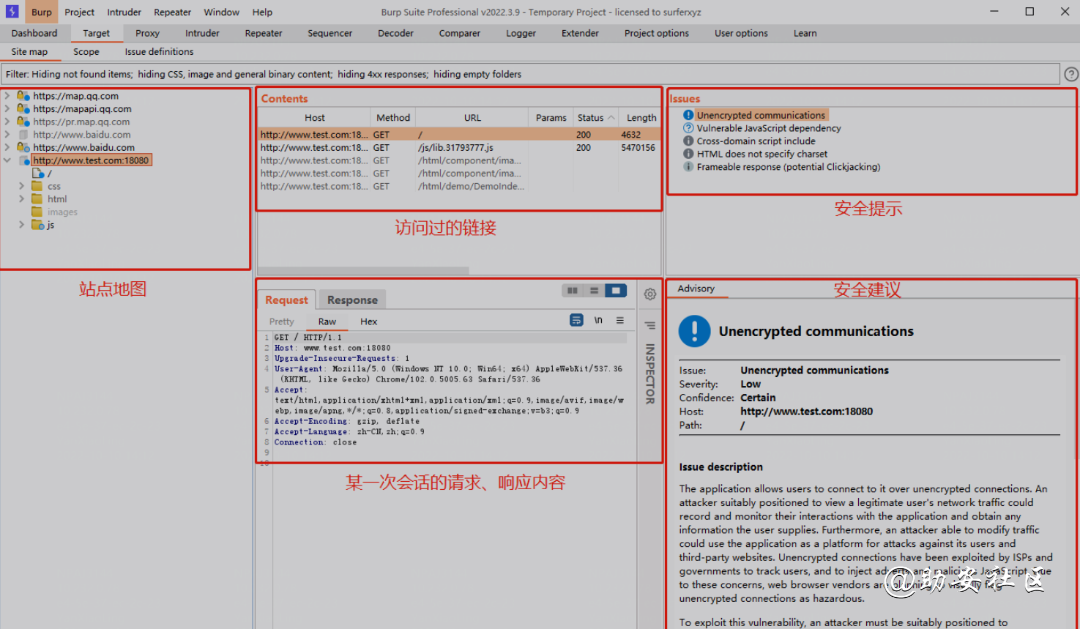Click the pr.map.qq.com site icon
This screenshot has height=629, width=1080.
[23, 121]
